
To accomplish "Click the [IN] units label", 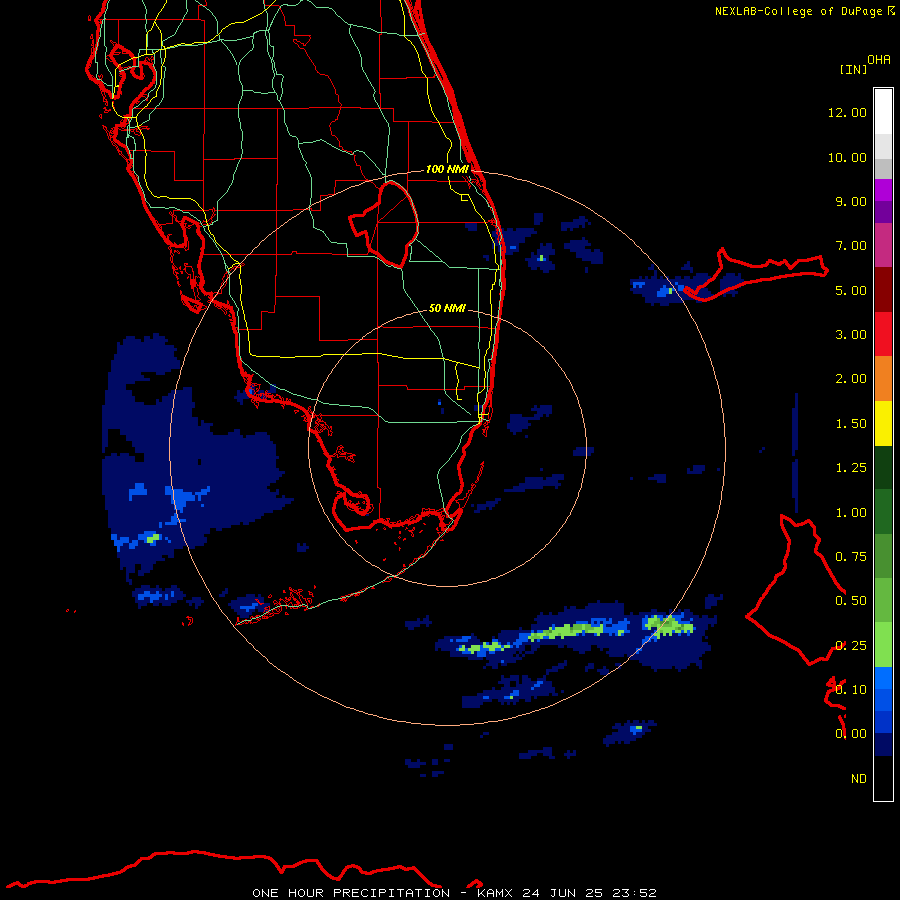I will (853, 69).
